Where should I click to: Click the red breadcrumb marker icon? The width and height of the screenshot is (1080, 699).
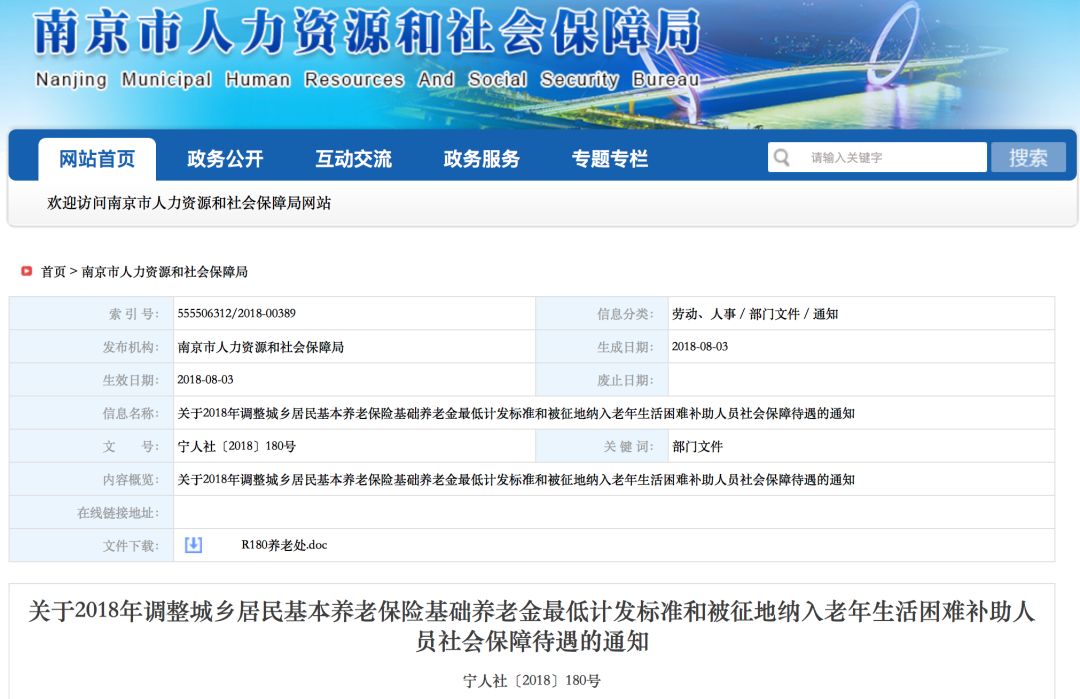click(27, 271)
